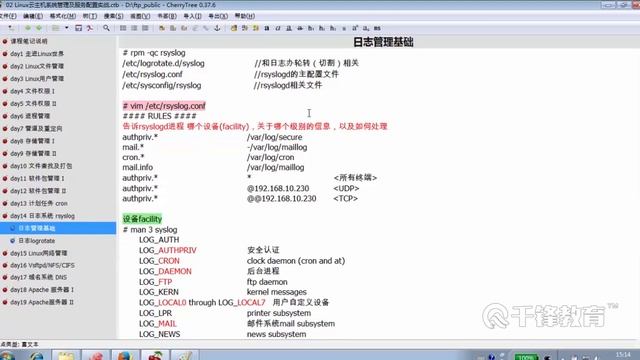The height and width of the screenshot is (360, 640).
Task: Select the day17 域名系统 DNS node
Action: (x=39, y=278)
